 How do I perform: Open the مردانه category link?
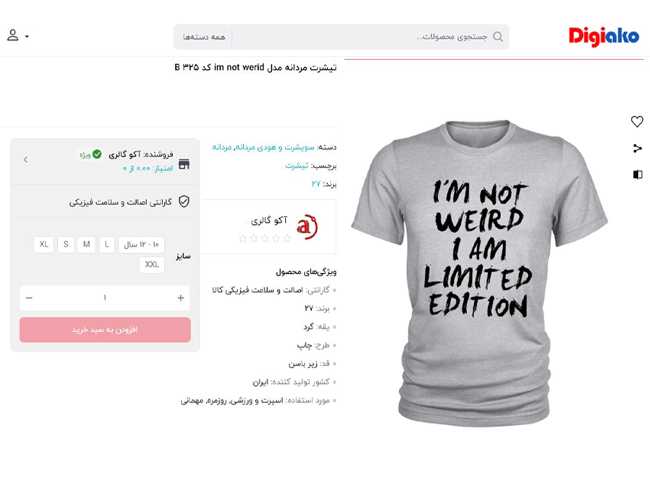tap(222, 147)
